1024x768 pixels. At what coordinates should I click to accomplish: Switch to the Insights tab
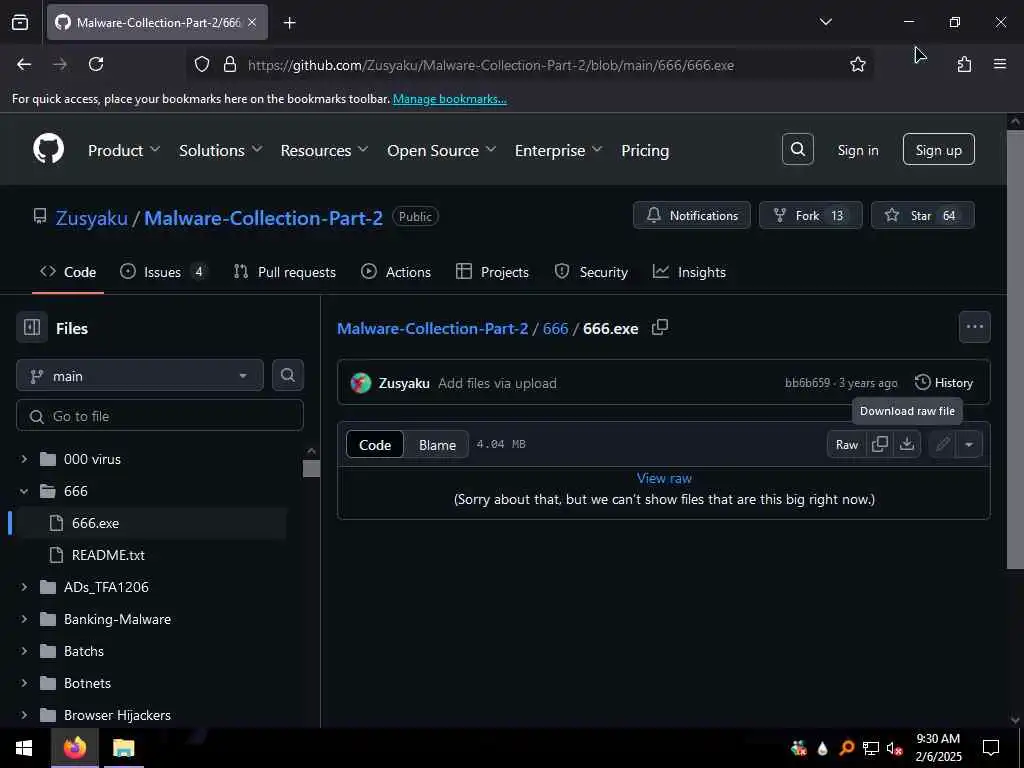pos(690,272)
